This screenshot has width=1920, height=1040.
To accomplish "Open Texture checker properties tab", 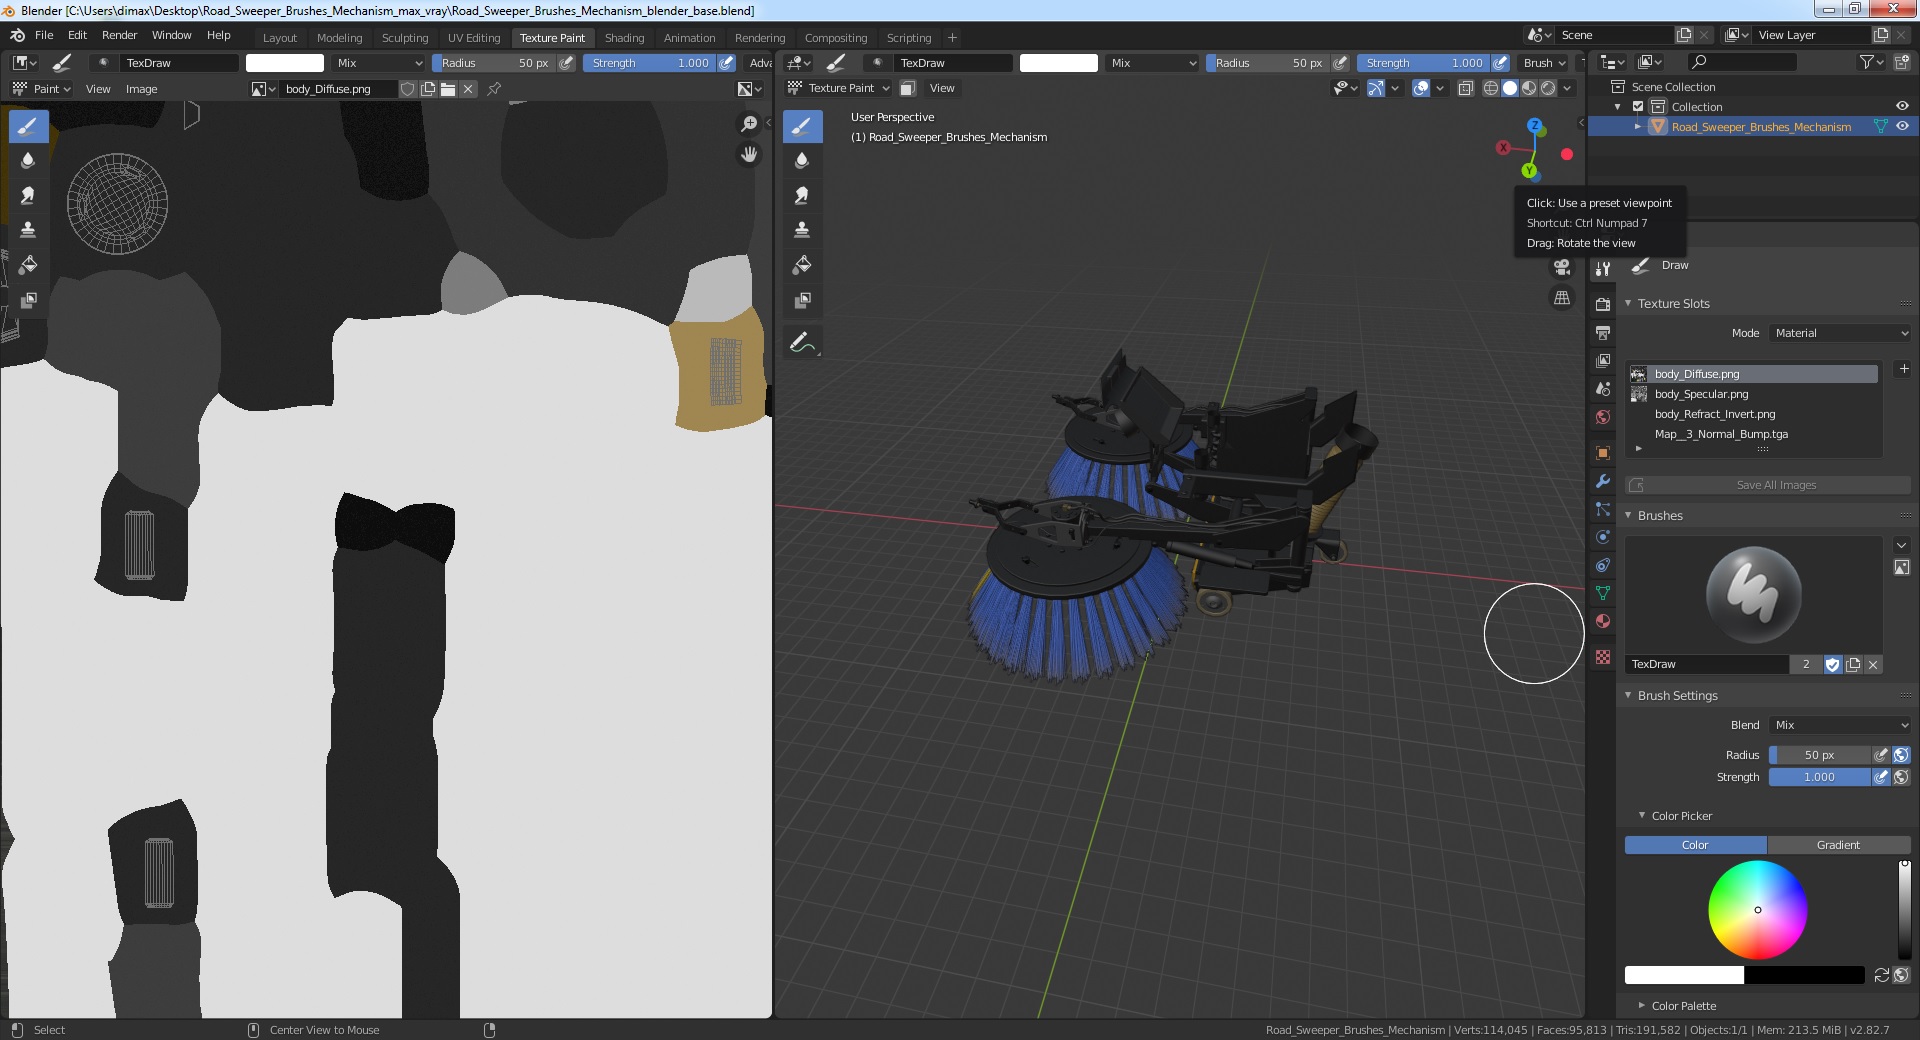I will (1603, 657).
